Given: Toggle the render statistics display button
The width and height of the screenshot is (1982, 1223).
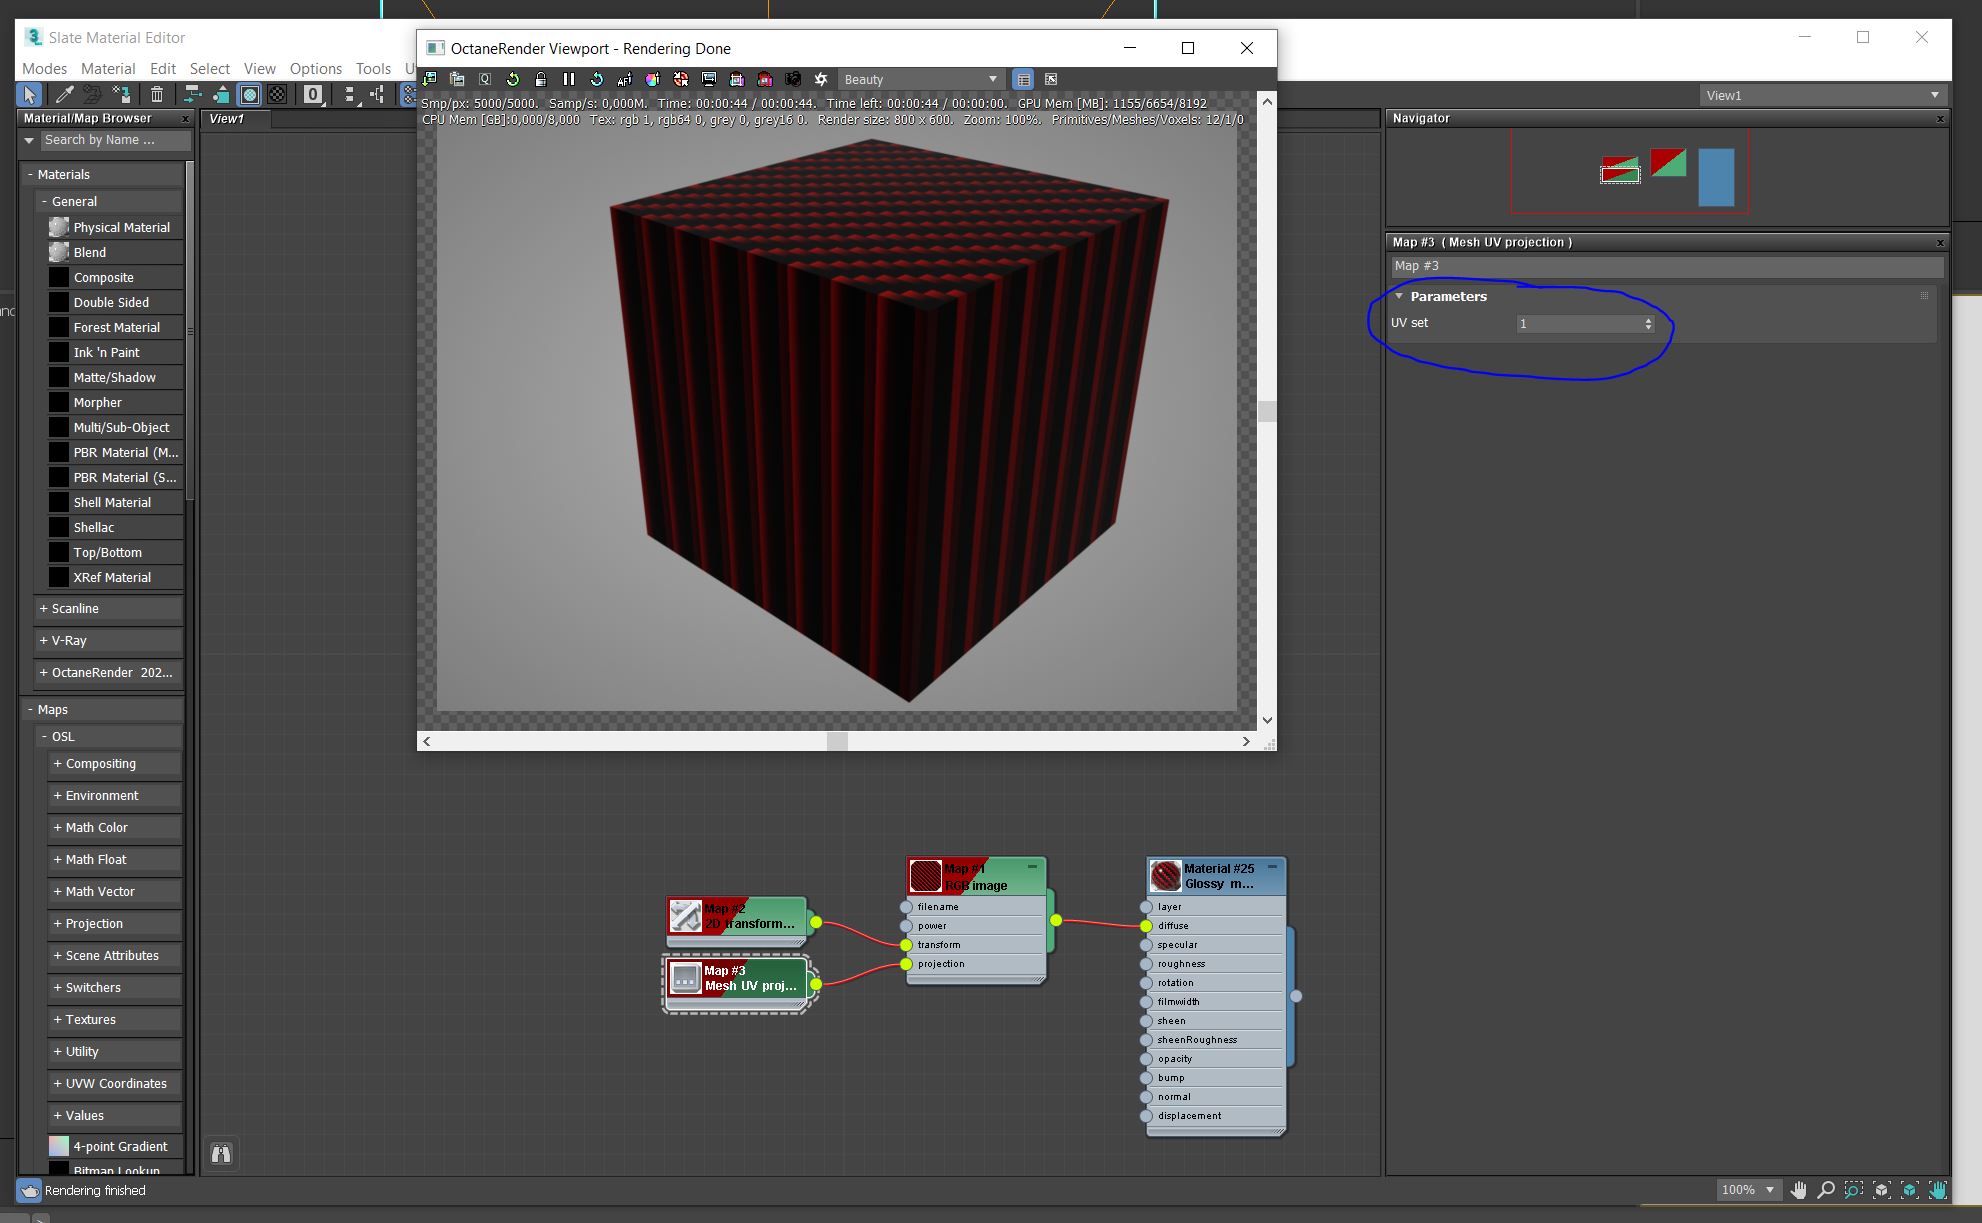Looking at the screenshot, I should (1023, 79).
